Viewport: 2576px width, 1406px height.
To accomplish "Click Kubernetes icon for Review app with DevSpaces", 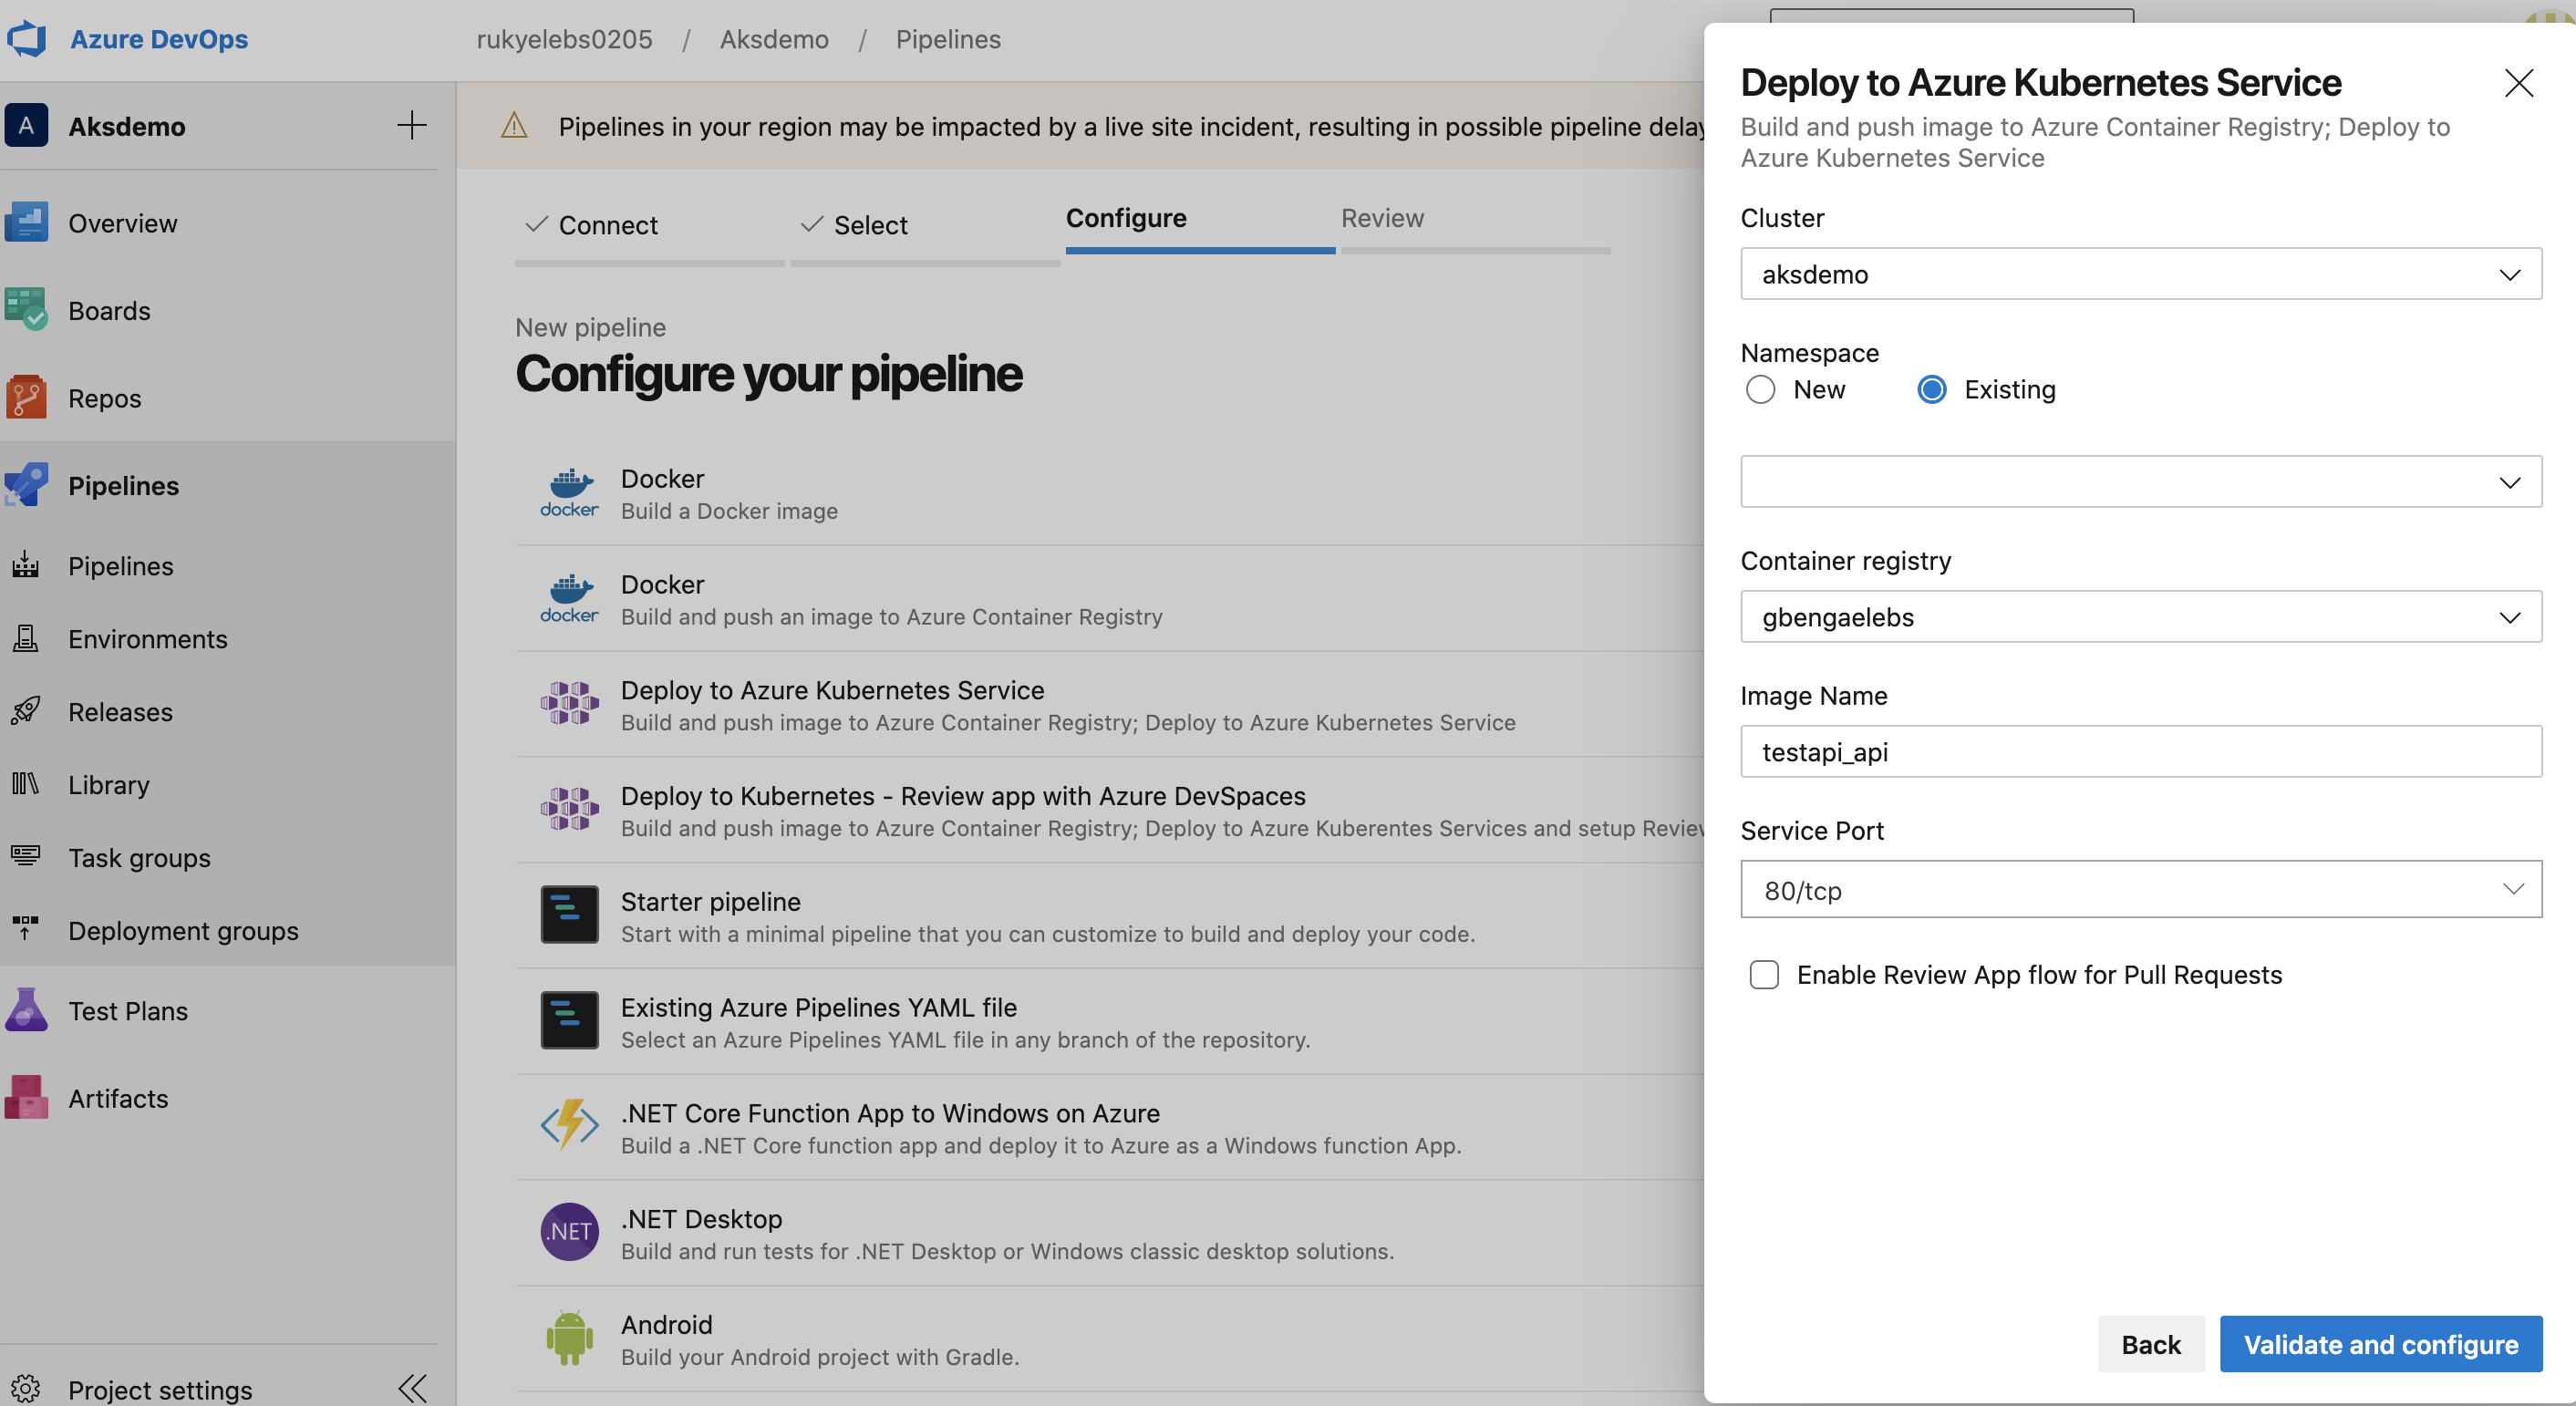I will [569, 810].
